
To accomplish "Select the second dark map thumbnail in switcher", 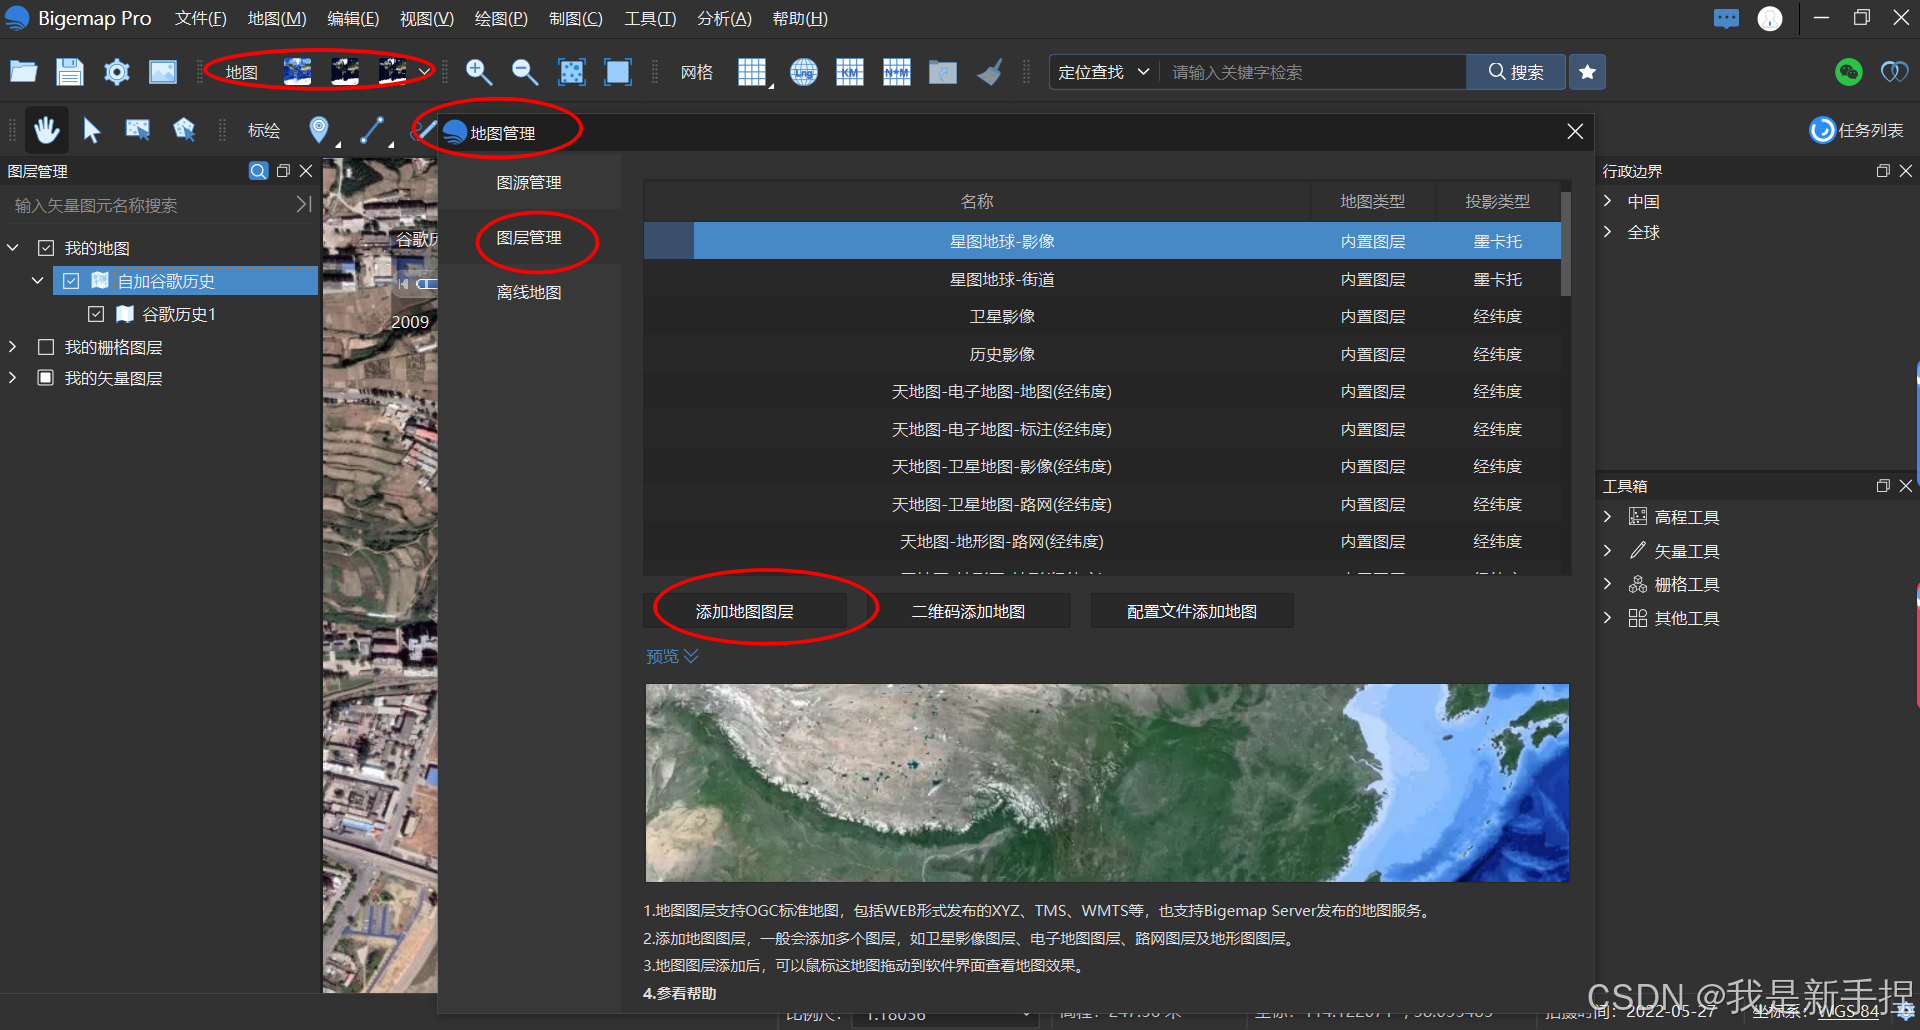I will [x=345, y=71].
